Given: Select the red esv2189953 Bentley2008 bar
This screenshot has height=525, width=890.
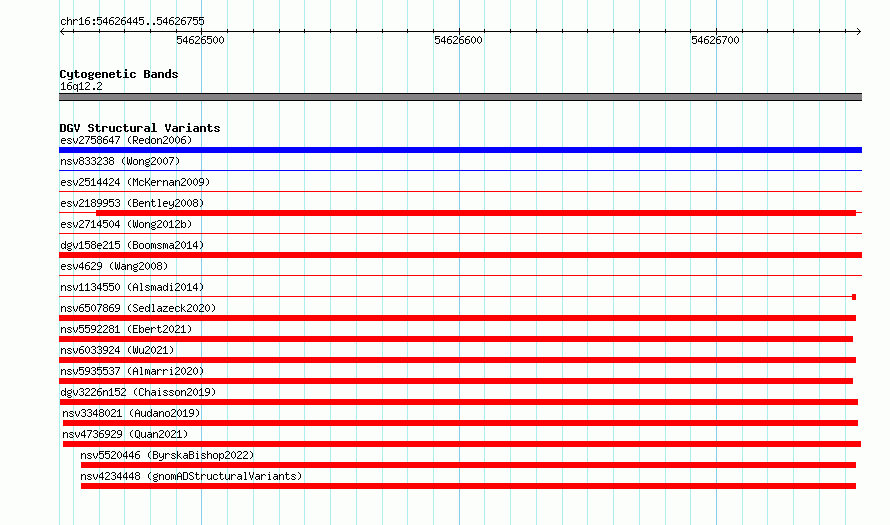Looking at the screenshot, I should coord(476,213).
